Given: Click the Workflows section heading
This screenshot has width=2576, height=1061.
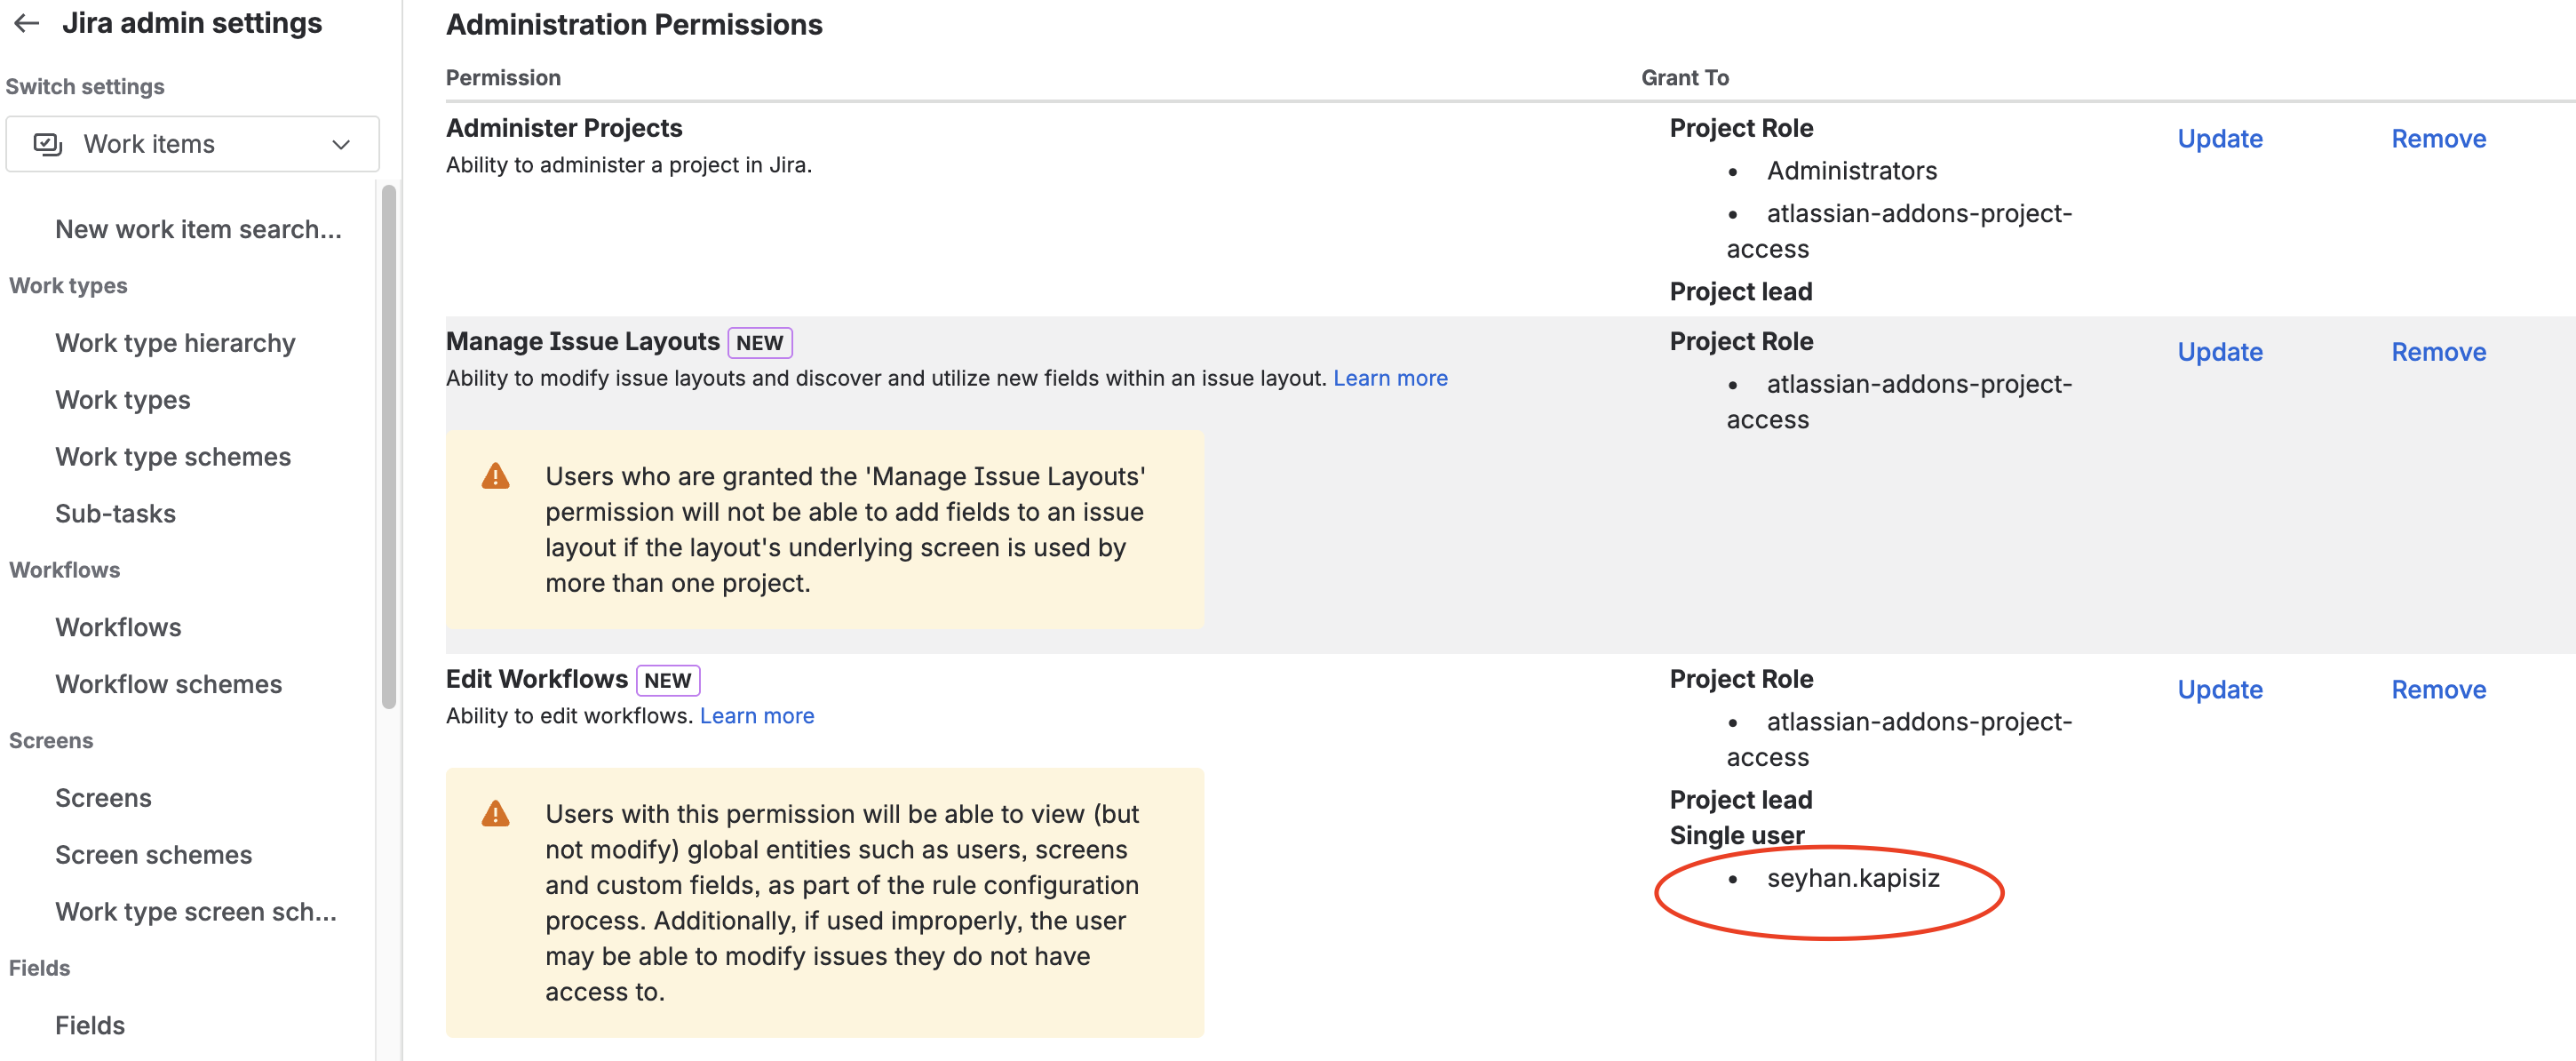Looking at the screenshot, I should (64, 570).
